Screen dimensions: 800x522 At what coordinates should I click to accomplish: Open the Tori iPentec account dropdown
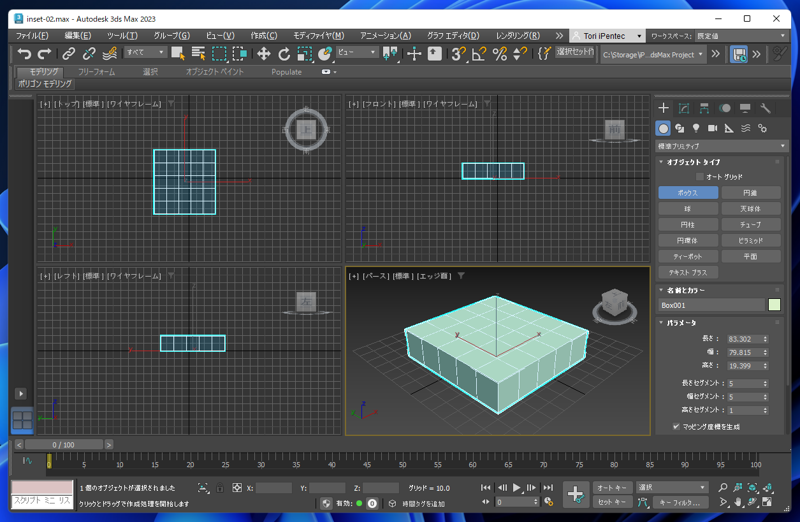pyautogui.click(x=607, y=36)
